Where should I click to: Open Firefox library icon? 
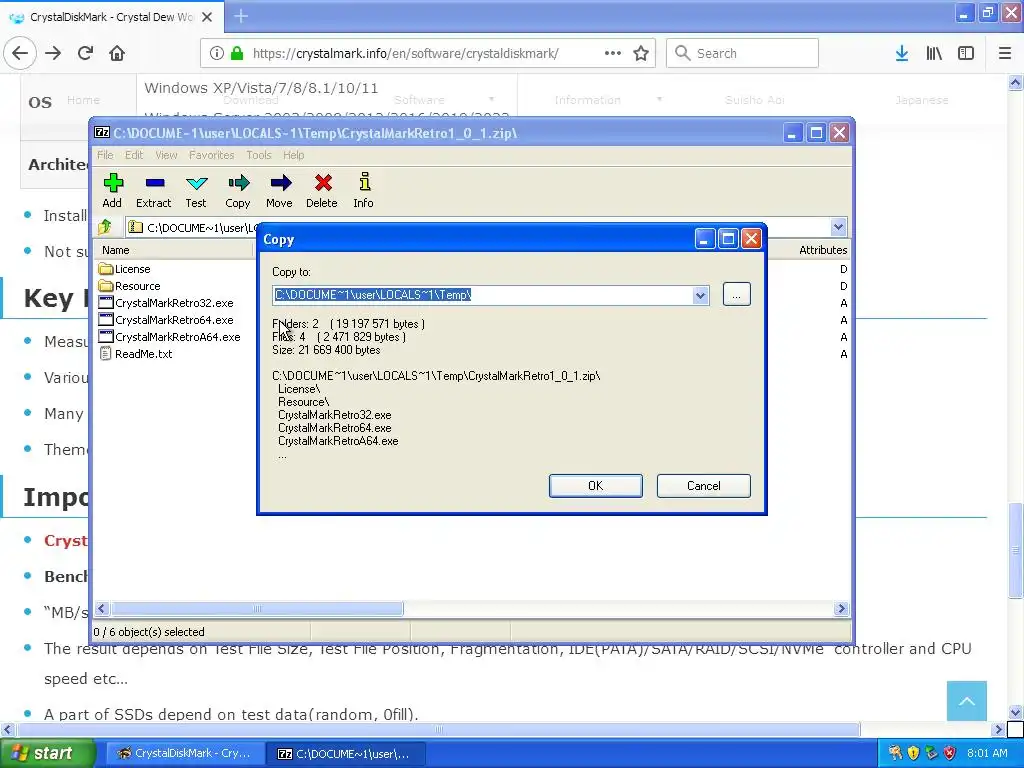[934, 53]
